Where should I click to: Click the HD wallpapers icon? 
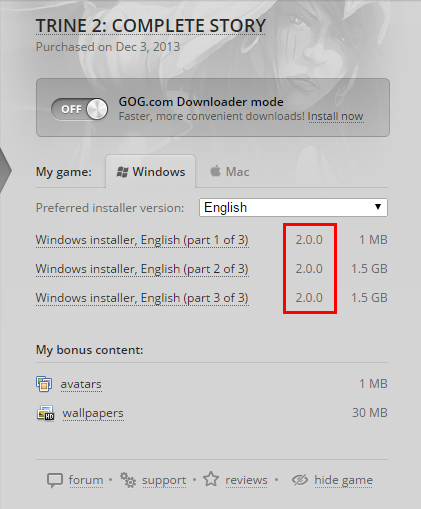[x=45, y=413]
